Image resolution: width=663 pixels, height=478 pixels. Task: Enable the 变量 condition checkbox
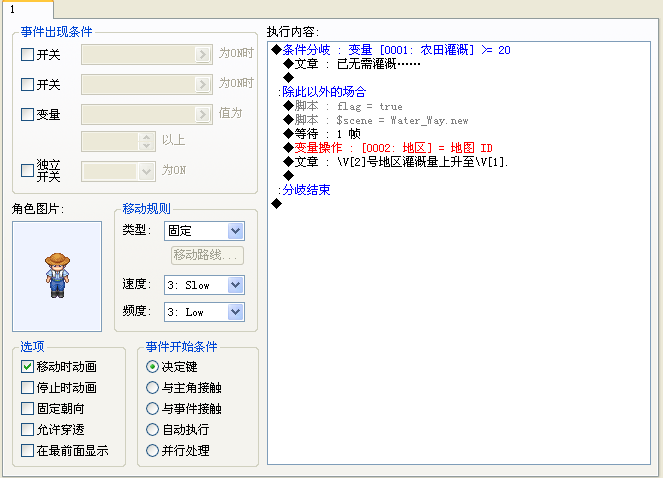[27, 115]
